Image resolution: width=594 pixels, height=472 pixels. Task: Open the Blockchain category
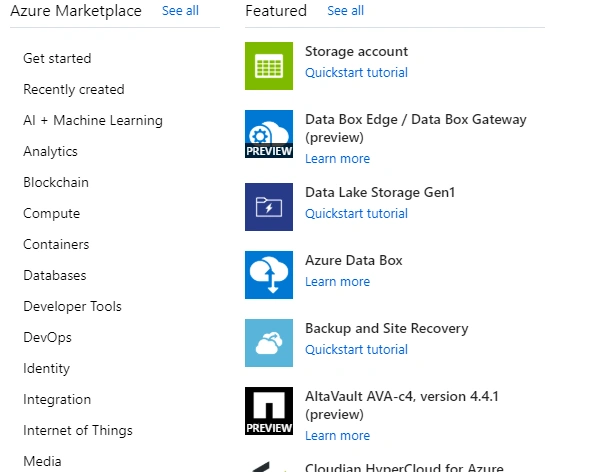pos(56,182)
